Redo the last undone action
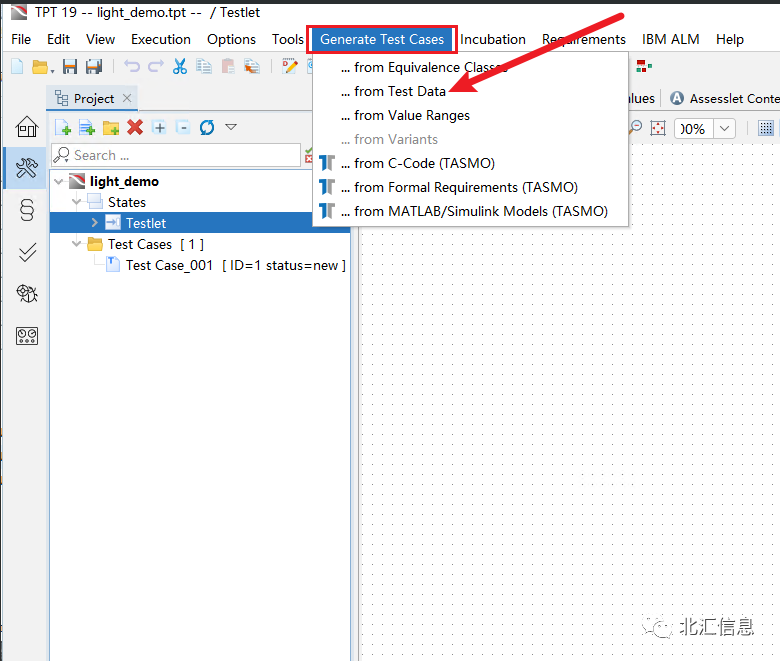The height and width of the screenshot is (661, 780). [x=156, y=66]
